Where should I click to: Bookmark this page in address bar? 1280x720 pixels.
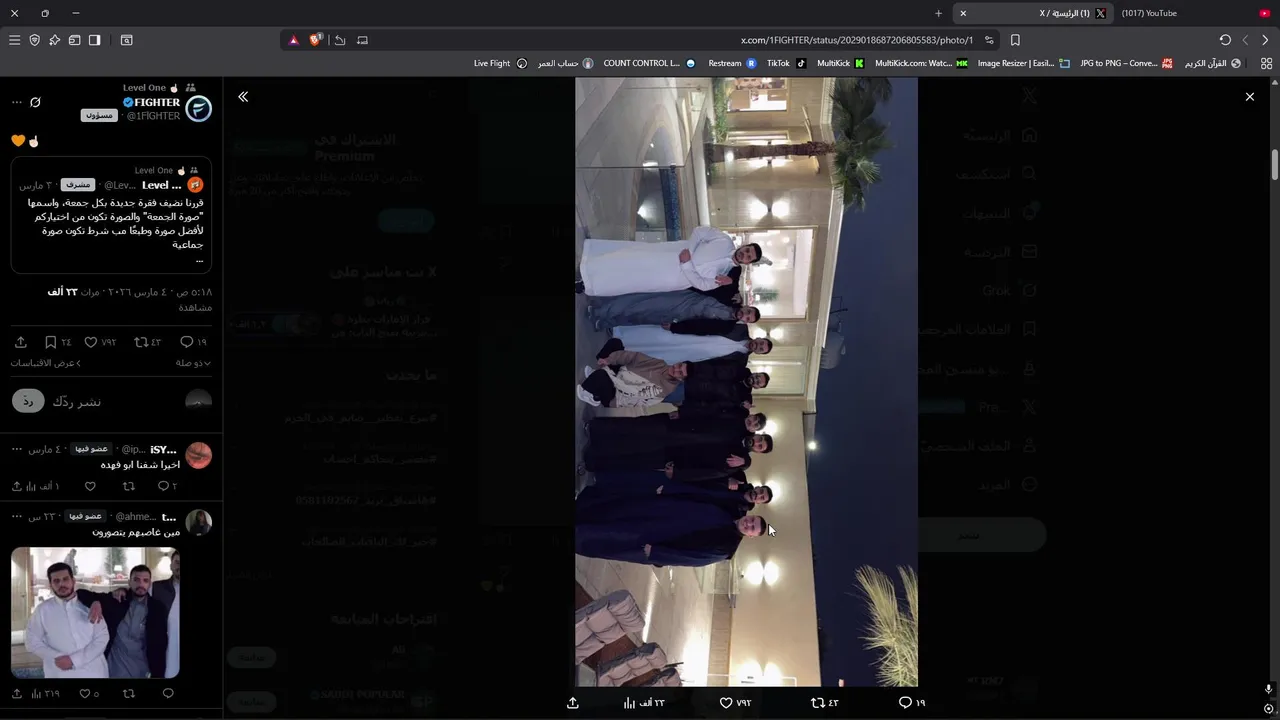(x=1015, y=40)
